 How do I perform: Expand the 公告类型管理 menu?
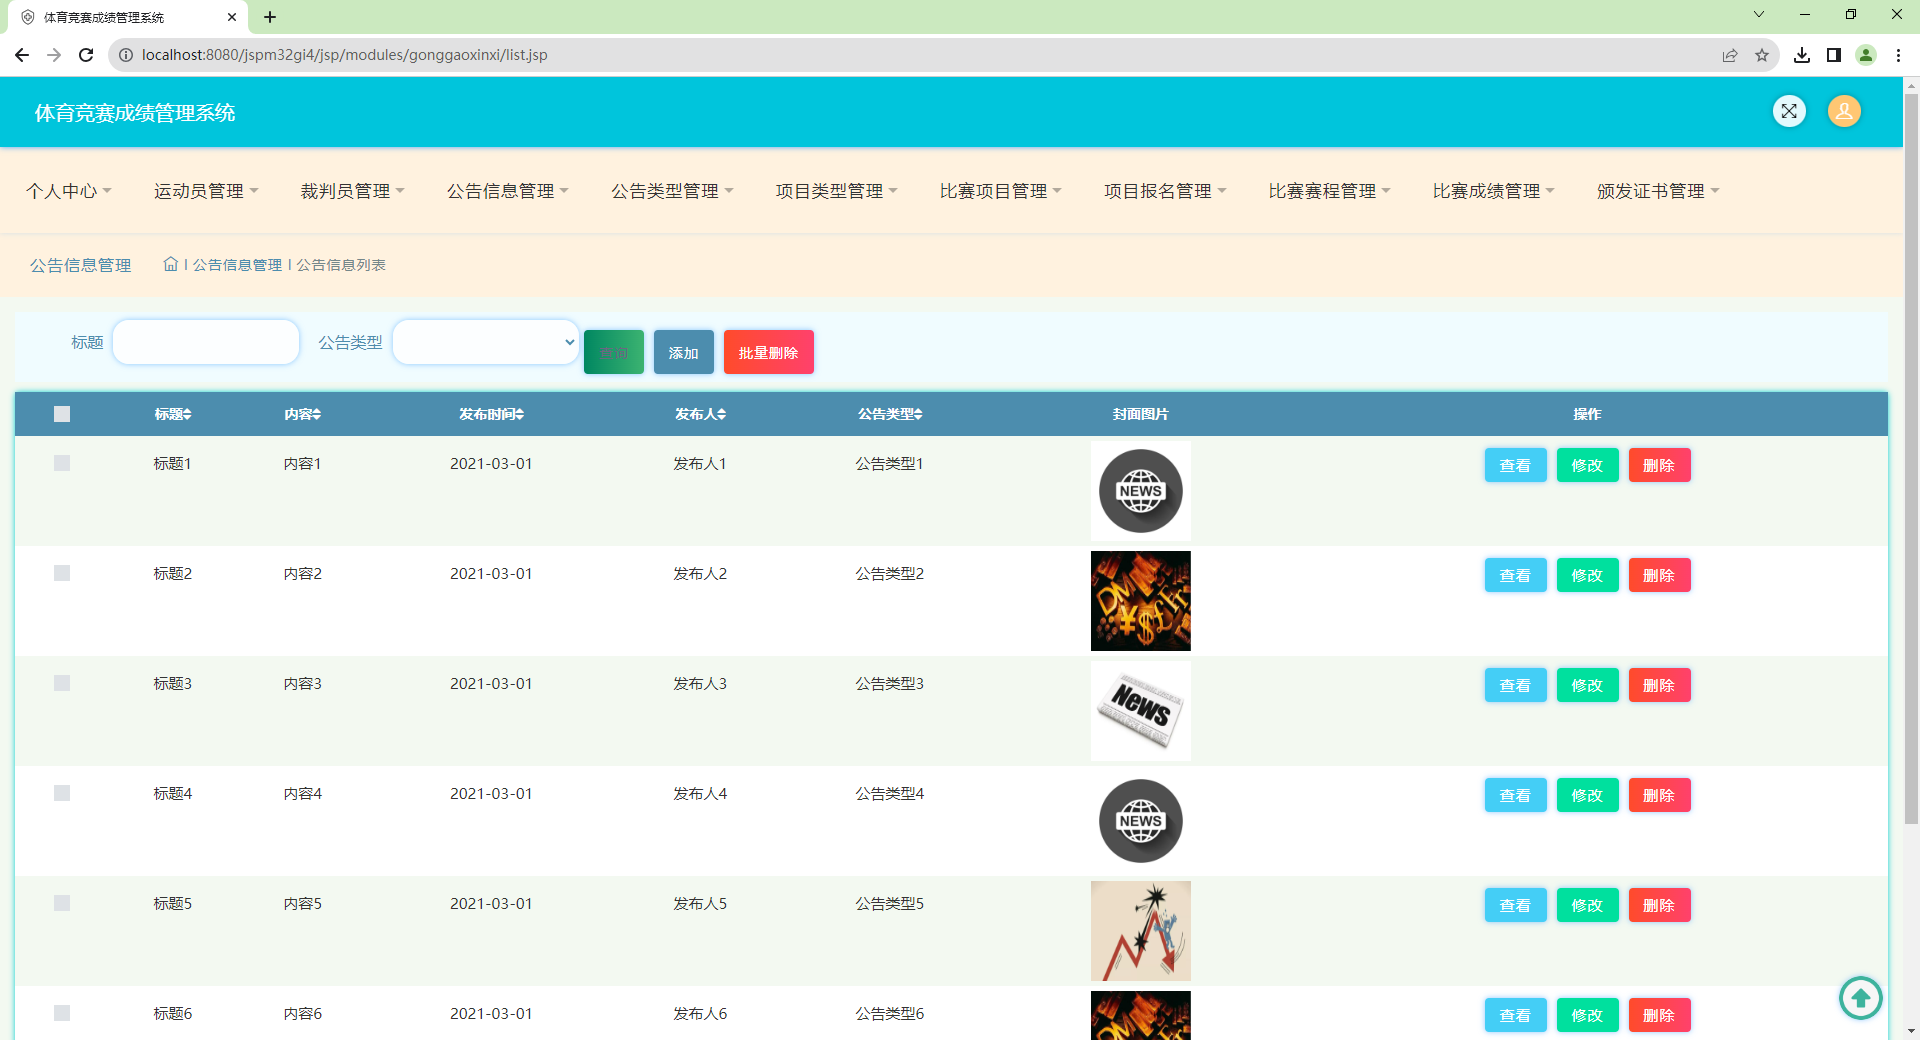coord(672,191)
